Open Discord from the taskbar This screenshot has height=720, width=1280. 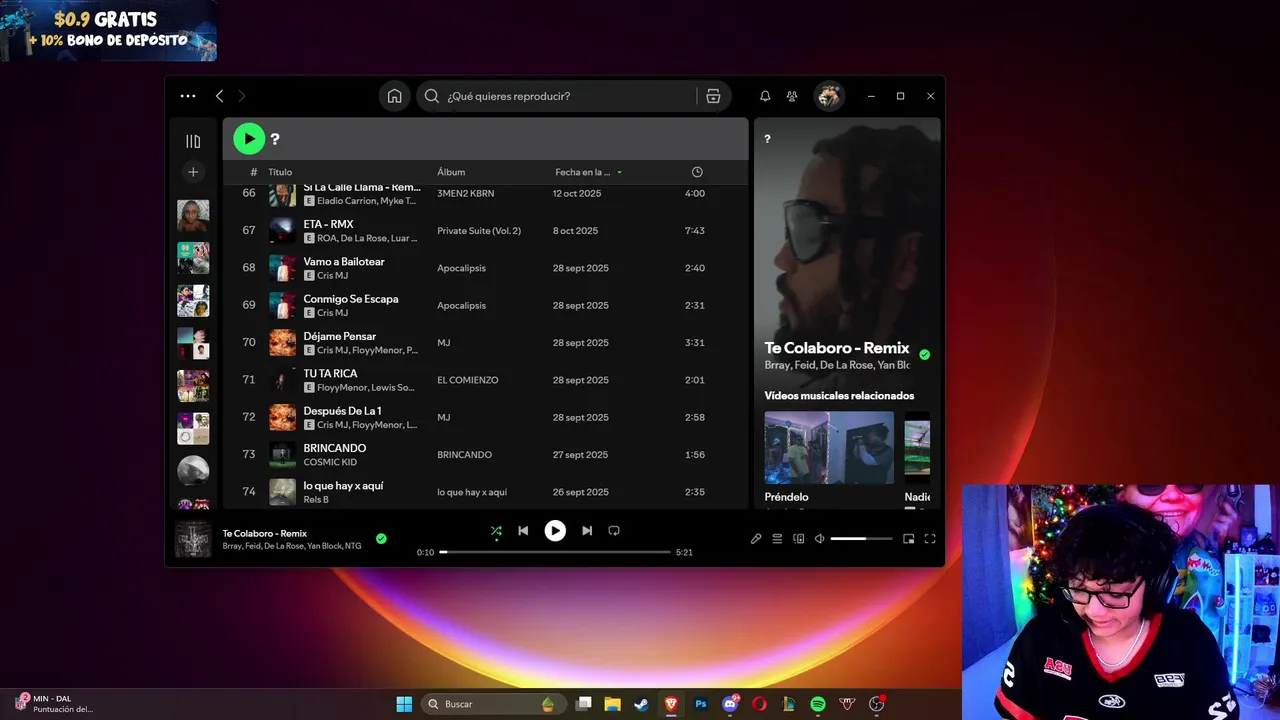[x=731, y=704]
